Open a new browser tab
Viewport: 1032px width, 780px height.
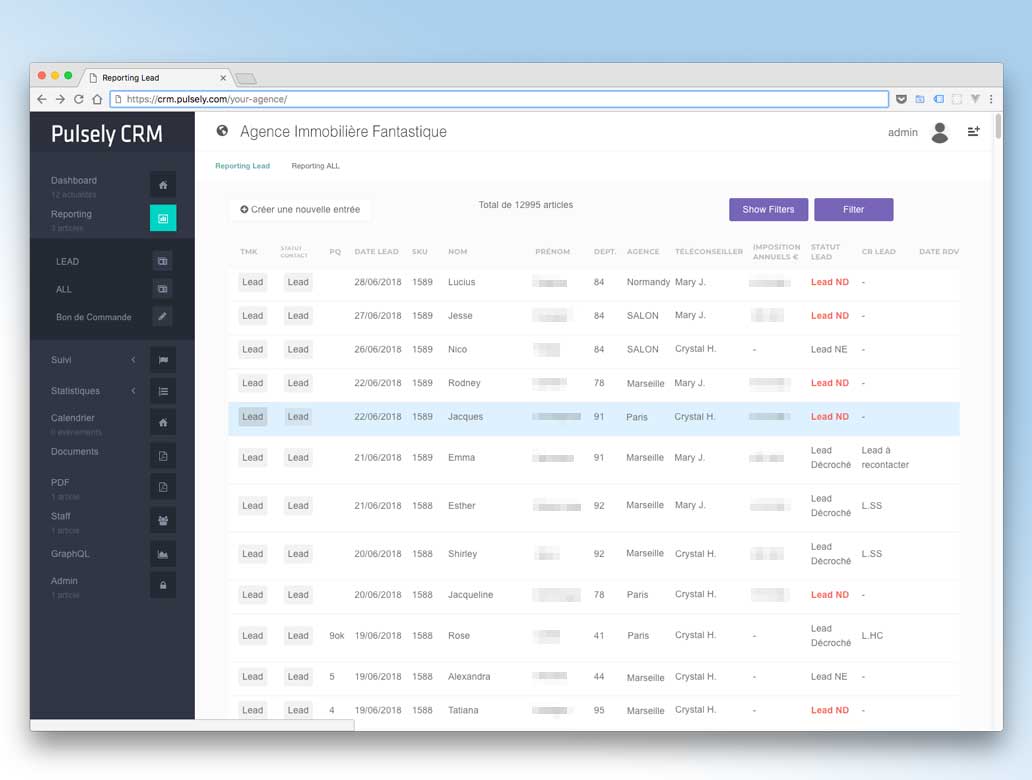pyautogui.click(x=246, y=79)
